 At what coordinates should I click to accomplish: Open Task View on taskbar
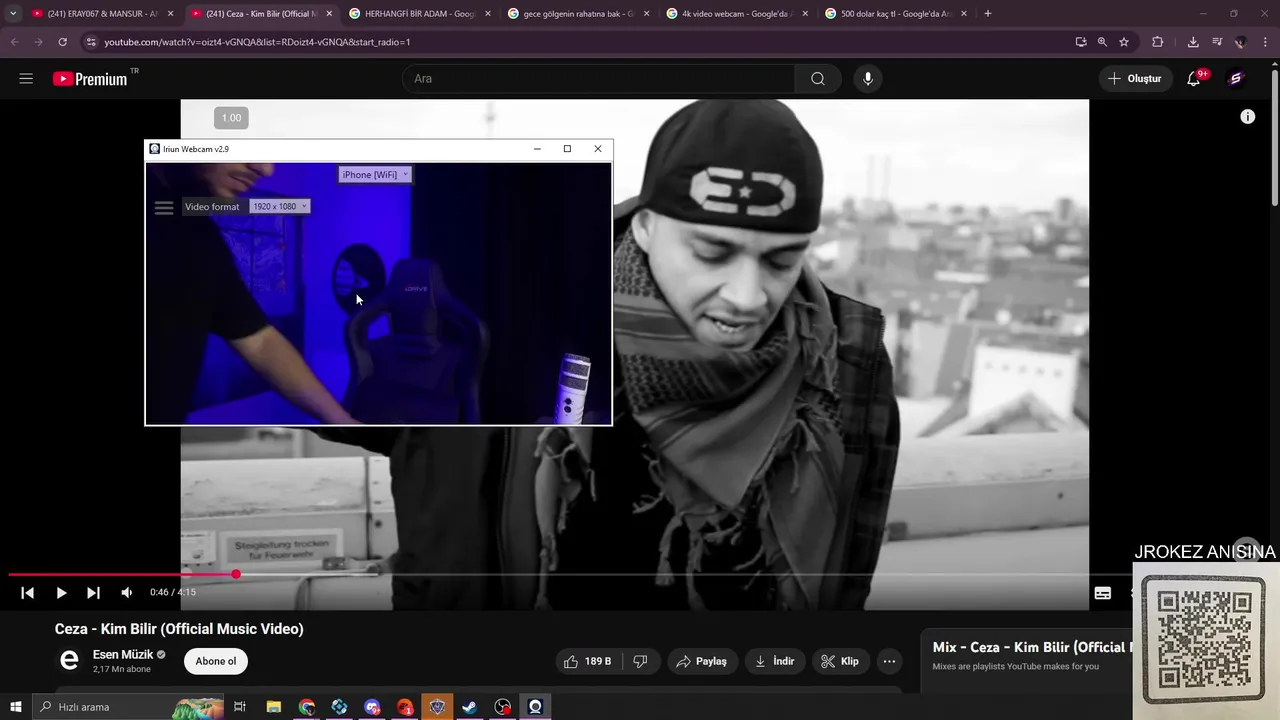240,707
